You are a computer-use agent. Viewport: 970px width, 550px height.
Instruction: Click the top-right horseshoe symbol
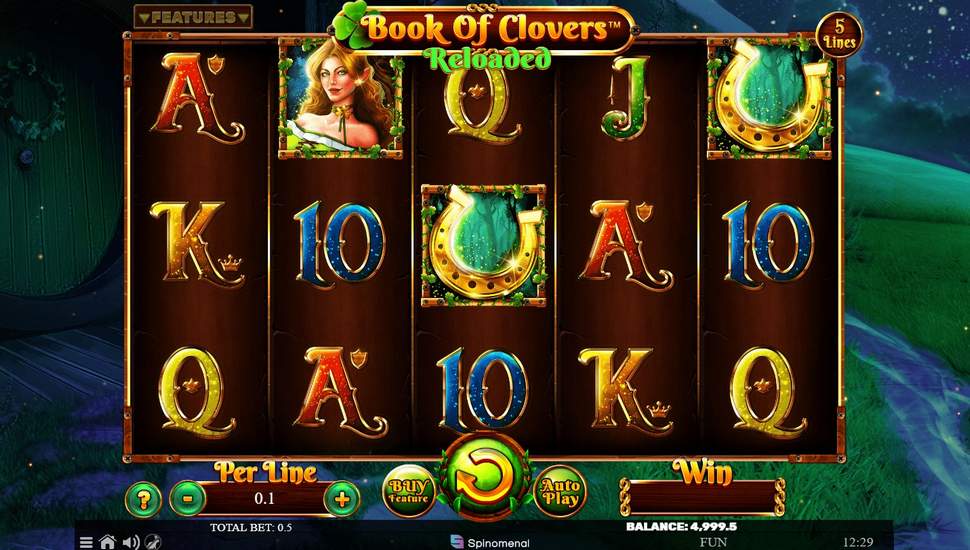(769, 98)
